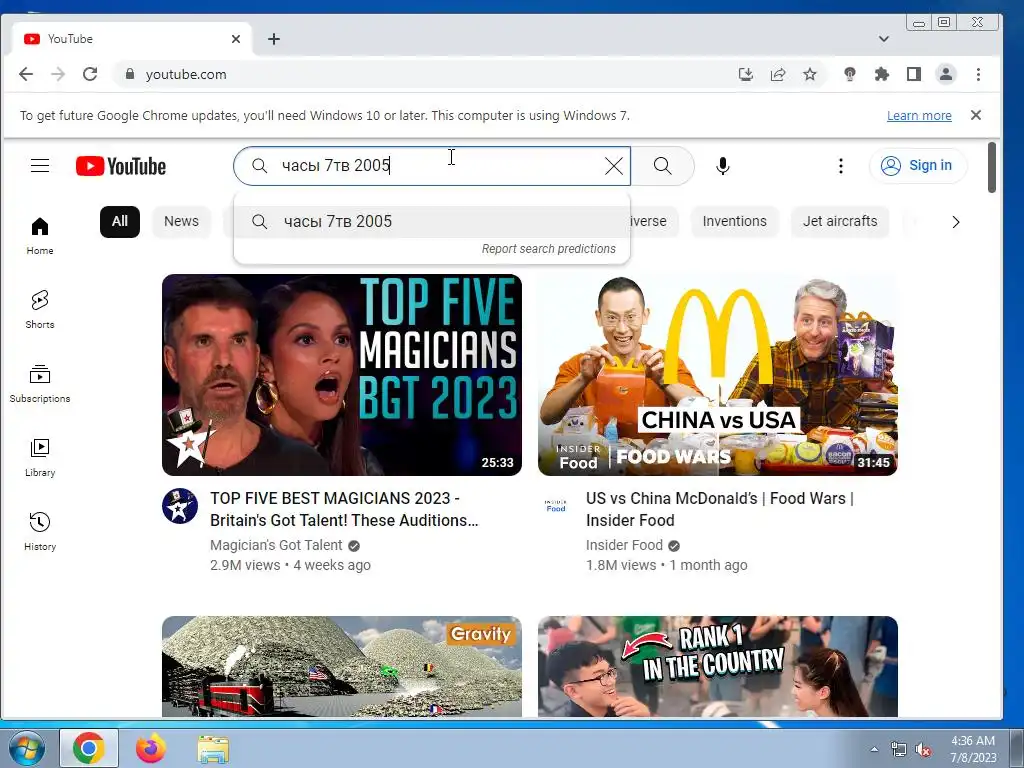Choose the 'часы 7тв 2005' search suggestion
Image resolution: width=1024 pixels, height=768 pixels.
[432, 222]
